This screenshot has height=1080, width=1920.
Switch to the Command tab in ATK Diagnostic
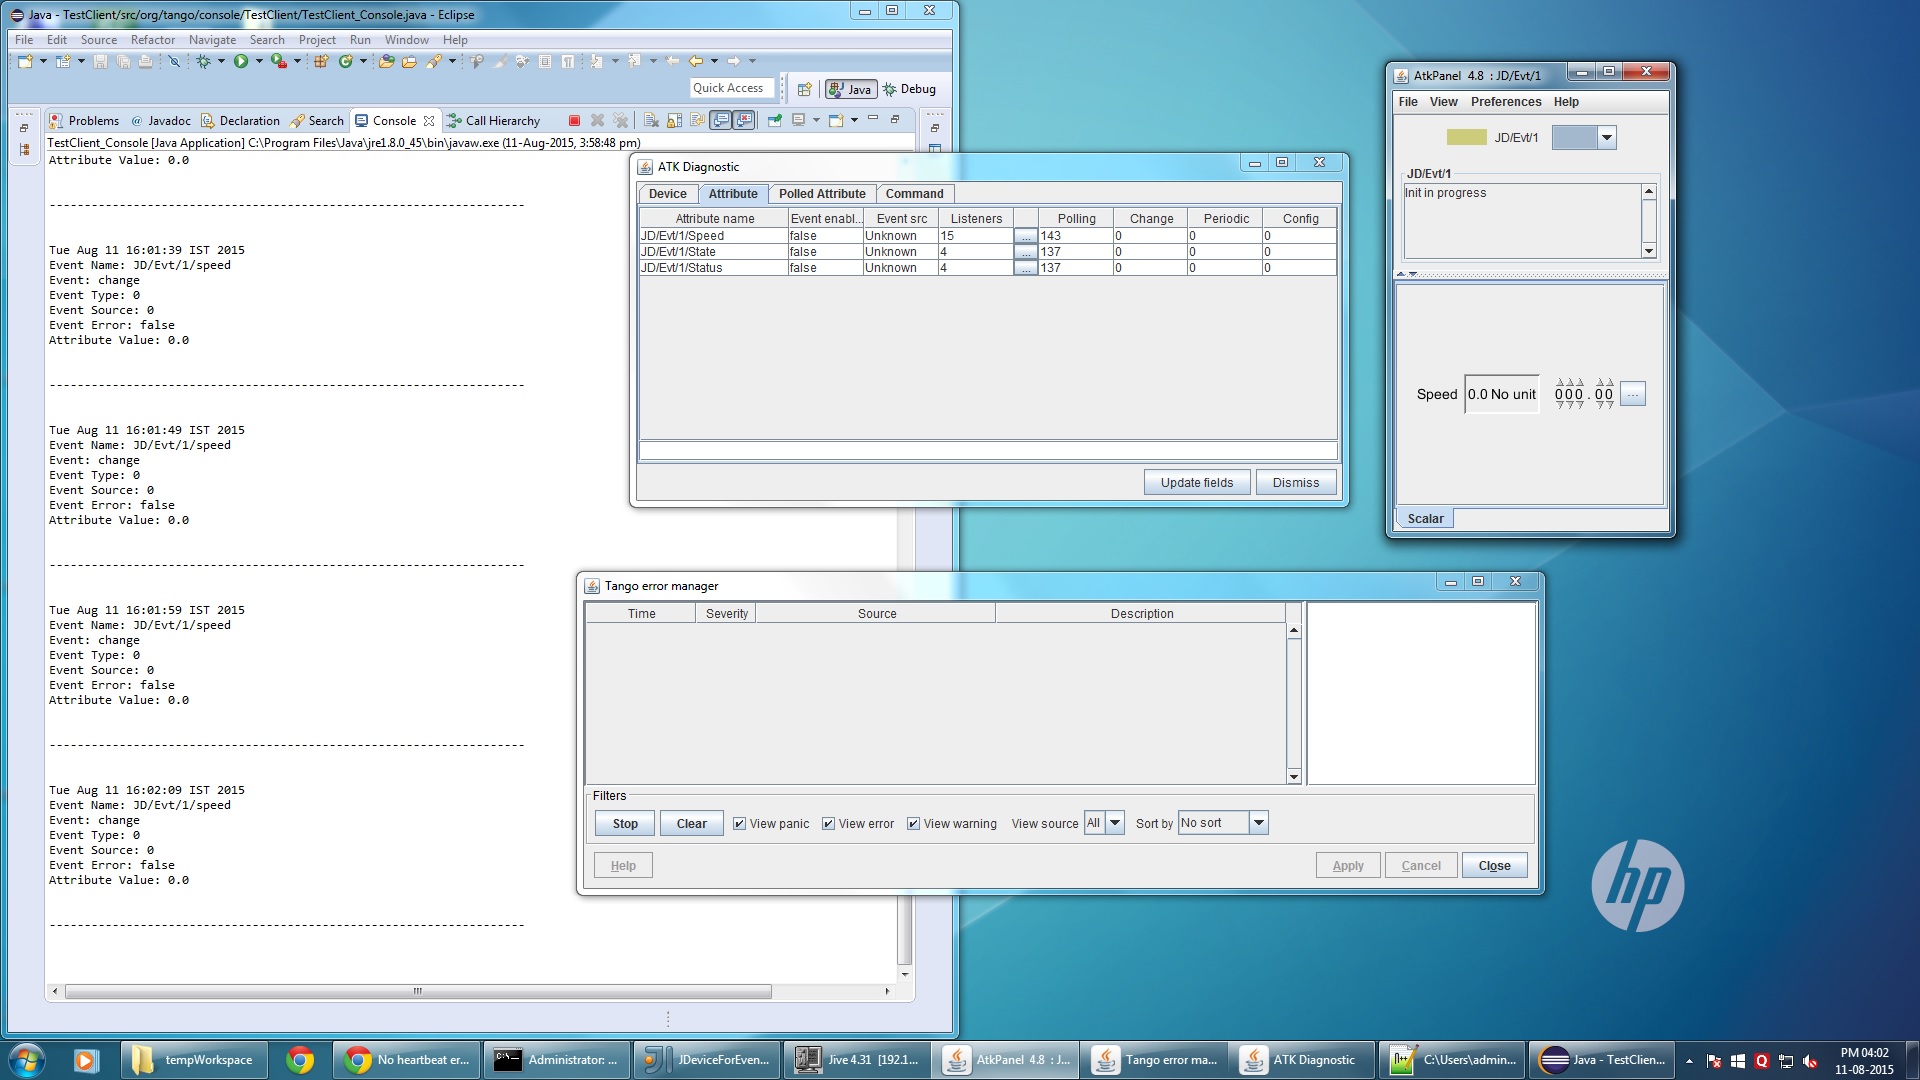coord(914,194)
